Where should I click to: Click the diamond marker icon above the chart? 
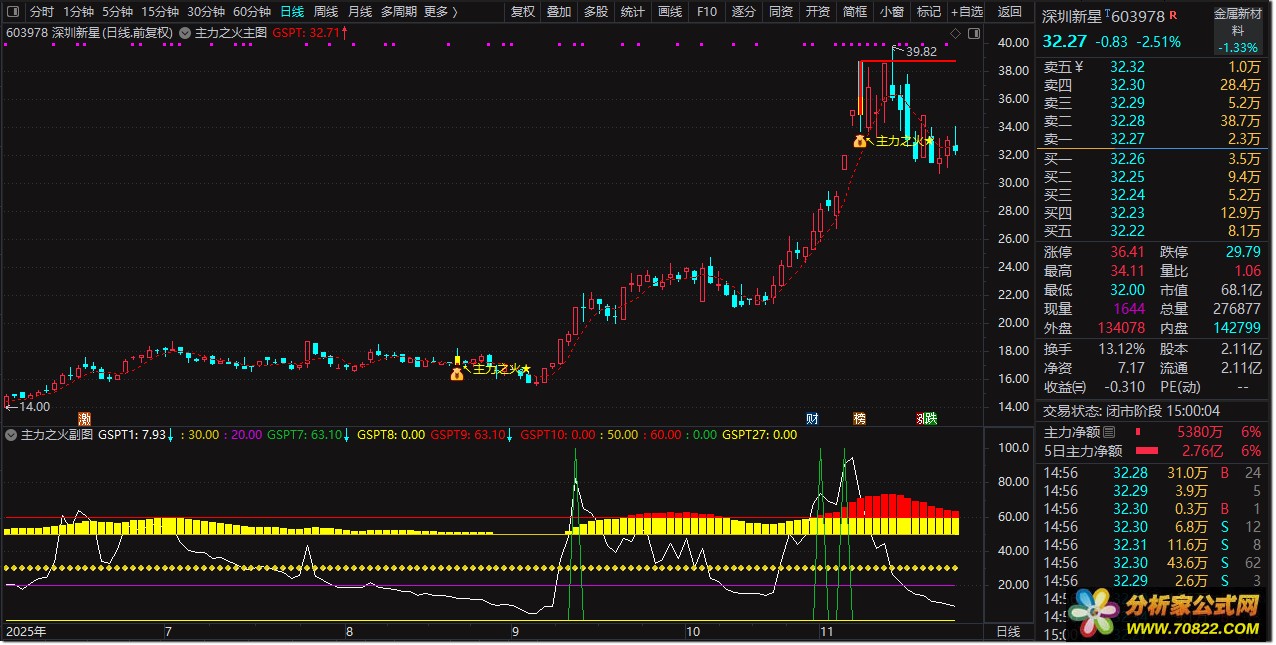coord(955,33)
